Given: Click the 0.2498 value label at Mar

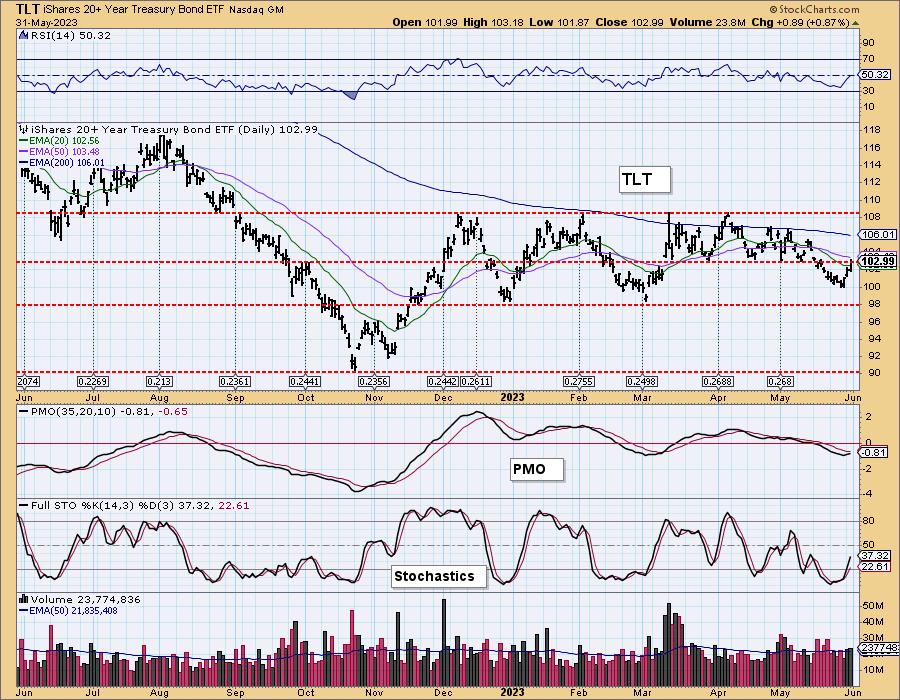Looking at the screenshot, I should (642, 382).
